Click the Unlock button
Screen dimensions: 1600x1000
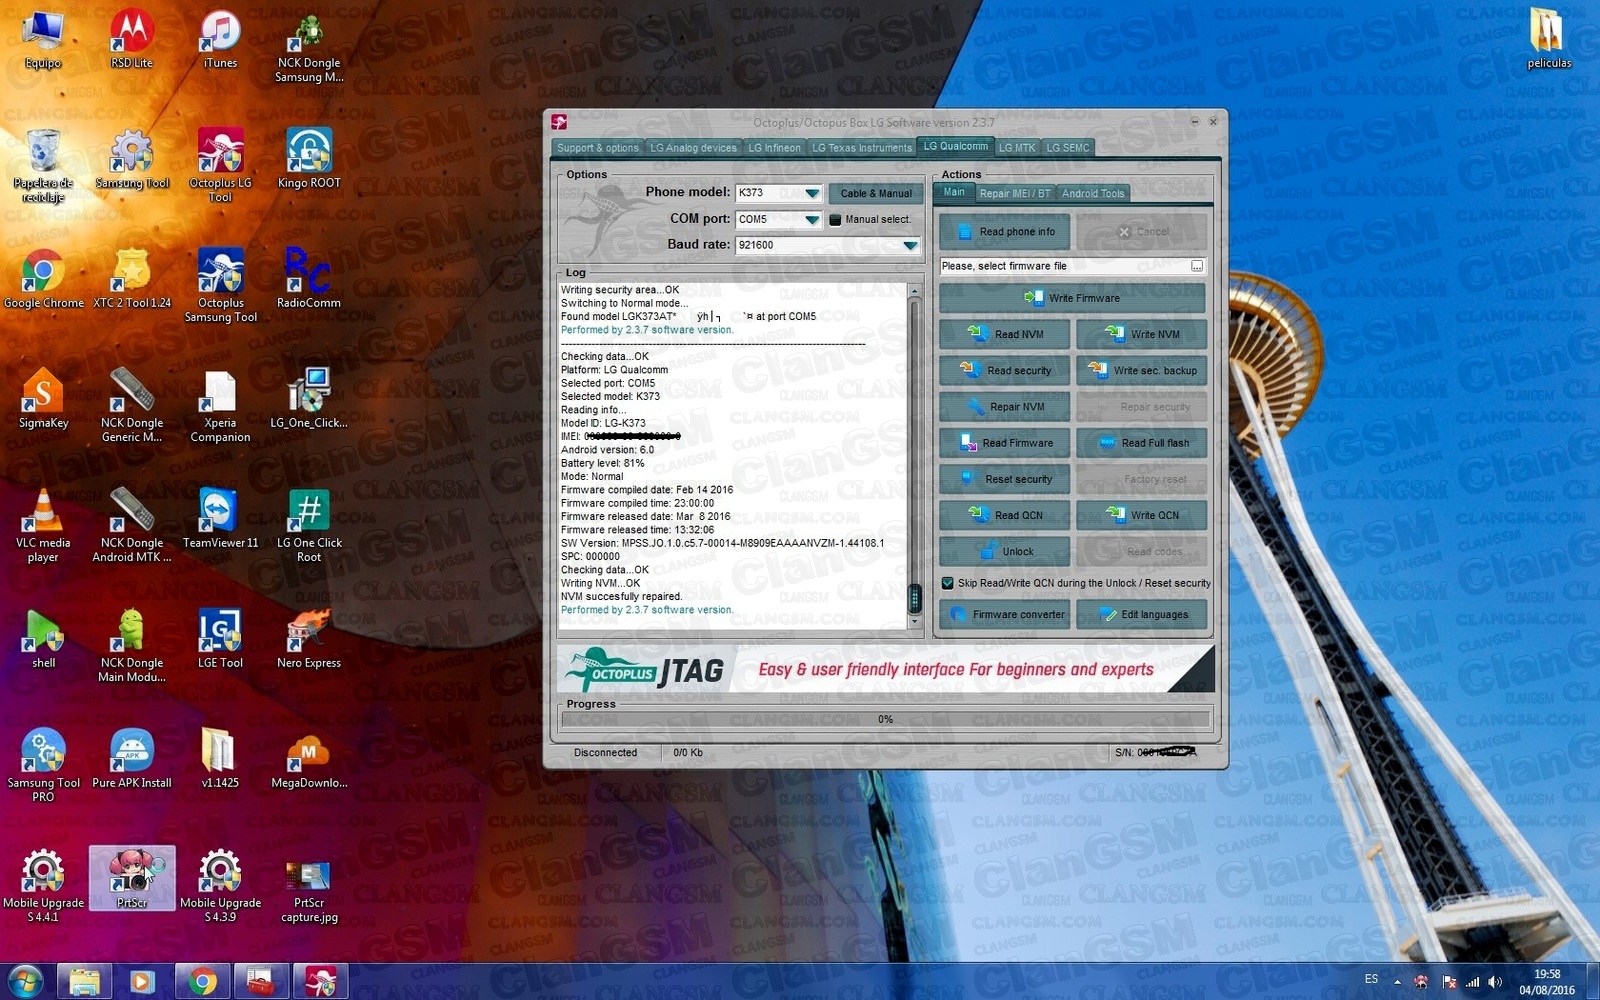1004,552
